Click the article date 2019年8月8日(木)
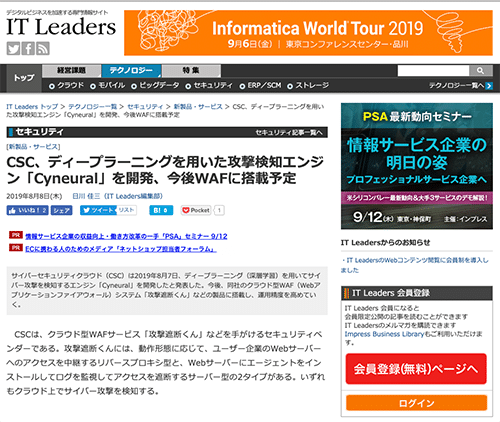This screenshot has height=422, width=500. click(34, 196)
